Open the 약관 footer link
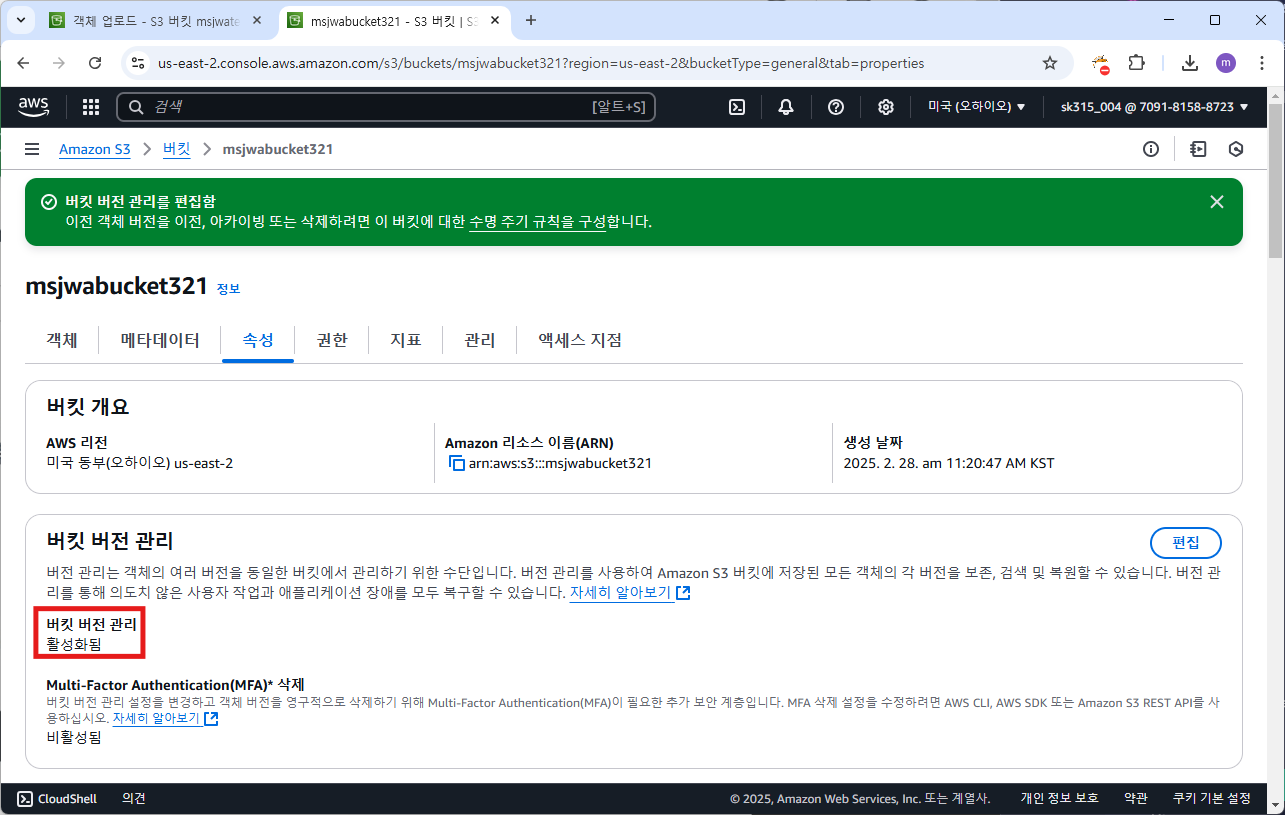This screenshot has width=1285, height=815. click(1136, 798)
